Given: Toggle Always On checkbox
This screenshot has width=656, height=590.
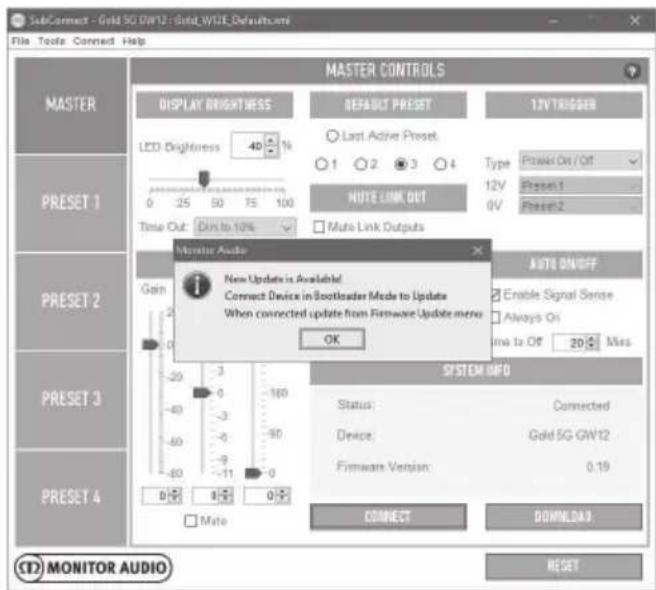Looking at the screenshot, I should pyautogui.click(x=496, y=318).
